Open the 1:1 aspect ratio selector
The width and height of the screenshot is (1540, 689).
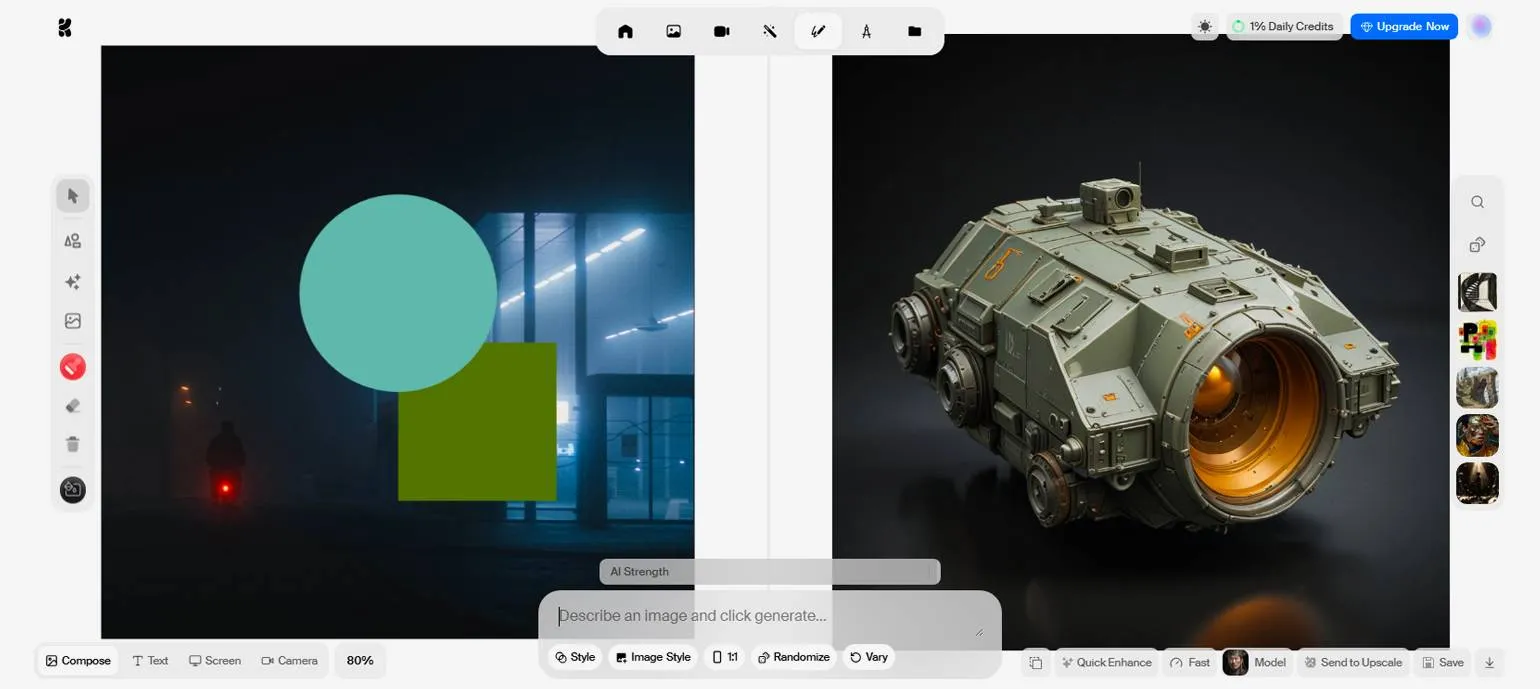tap(725, 657)
